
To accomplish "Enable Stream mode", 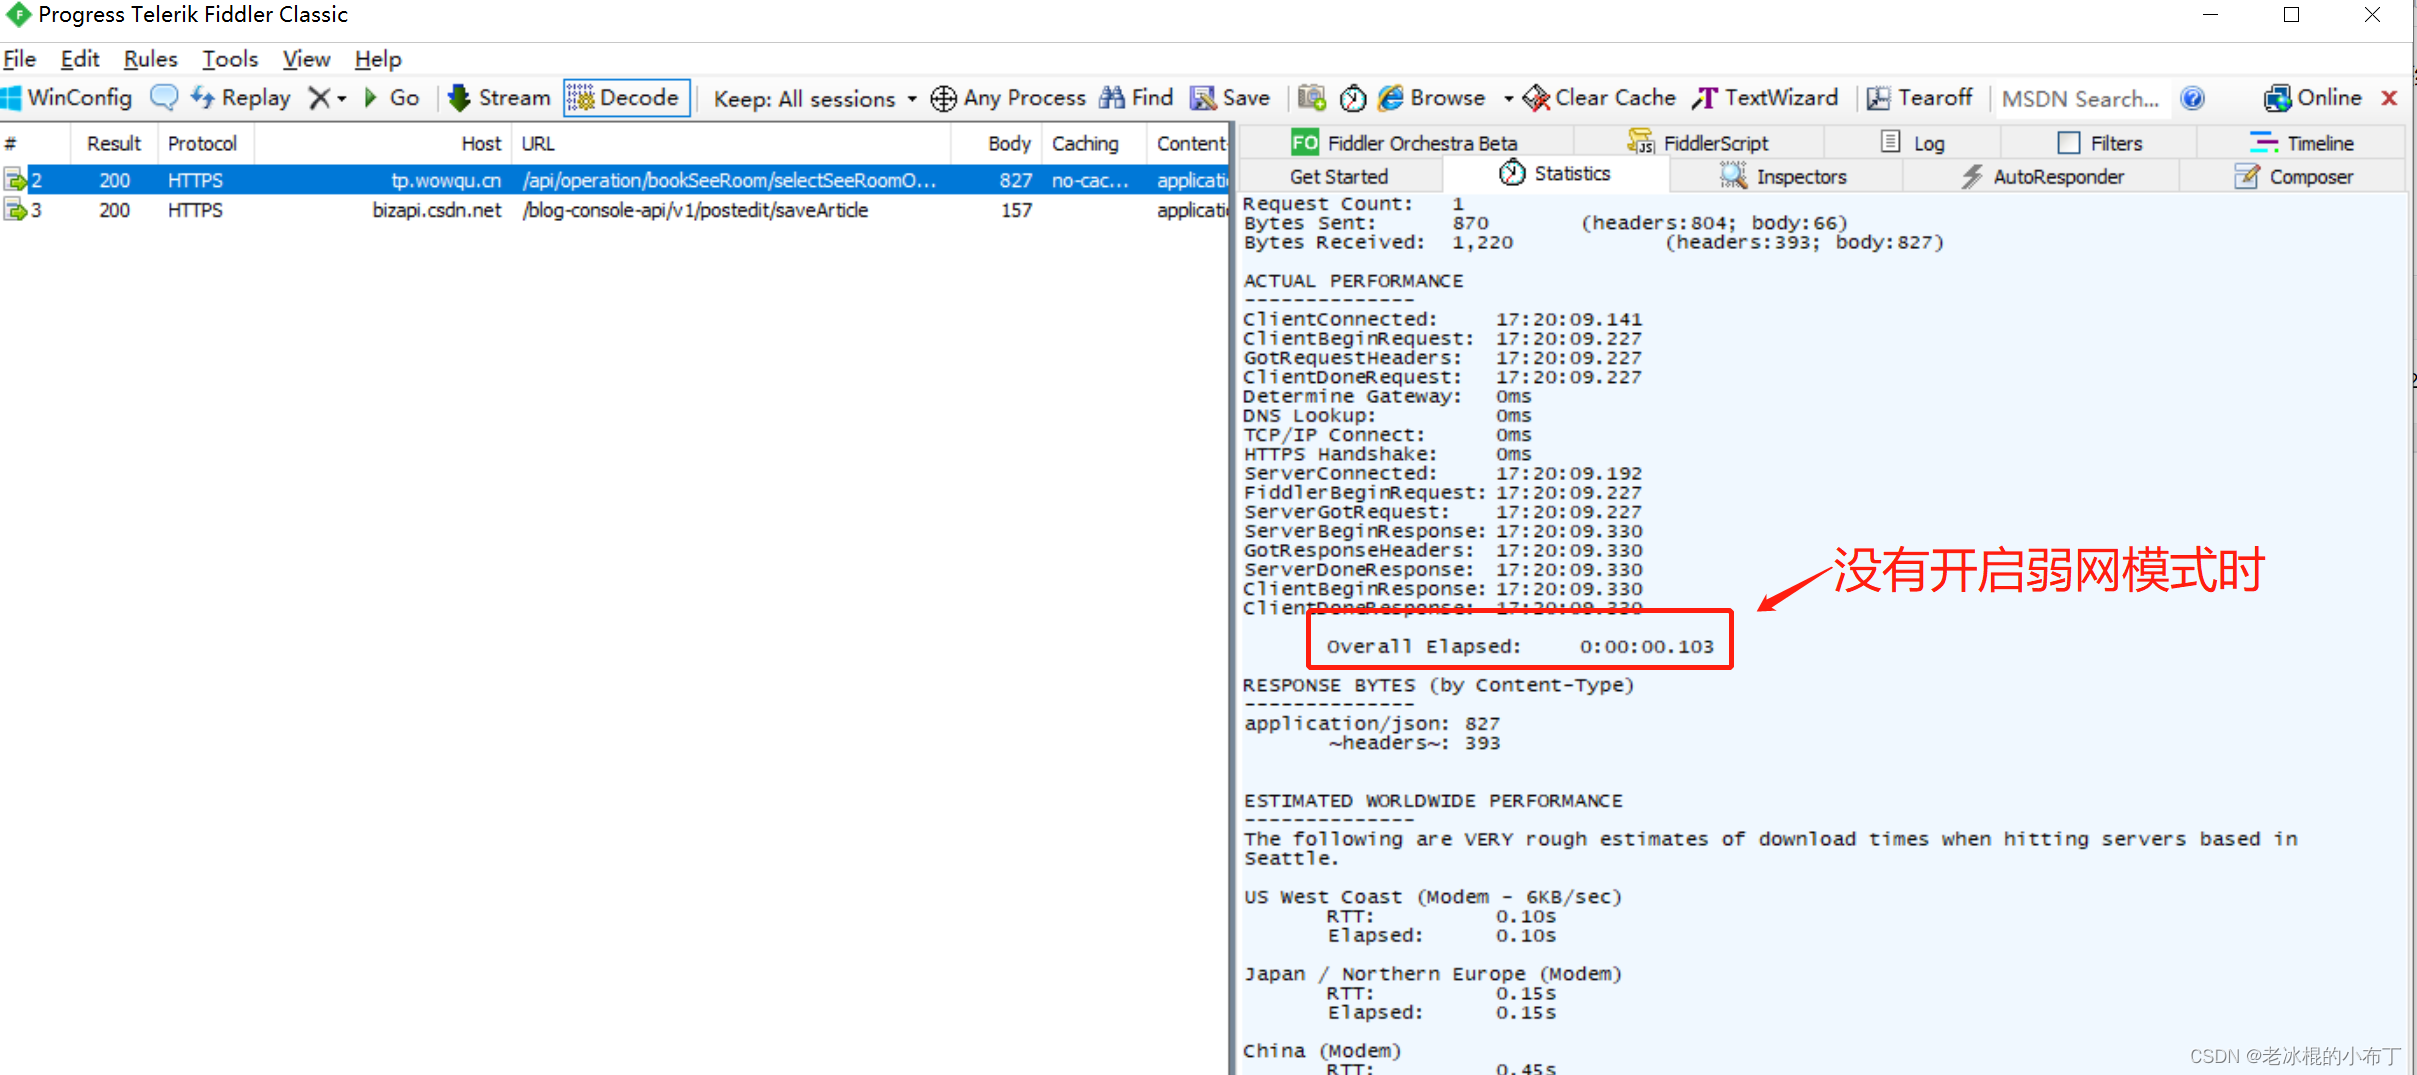I will click(498, 97).
